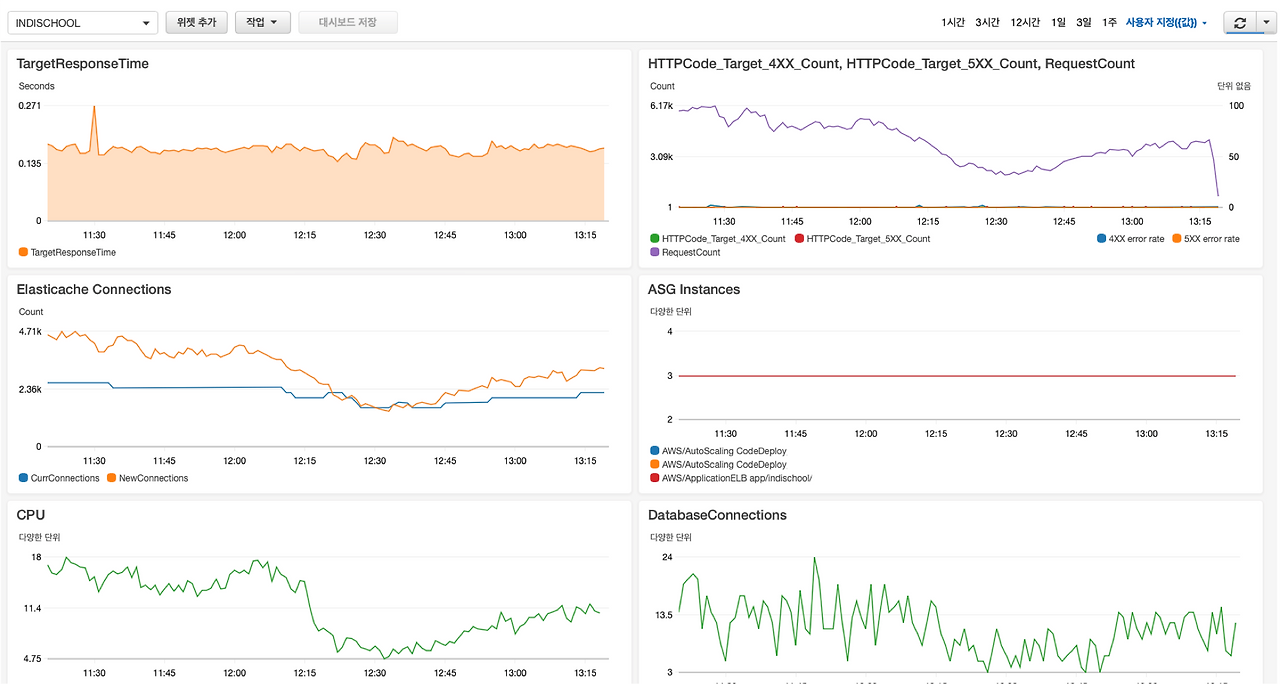The height and width of the screenshot is (684, 1280).
Task: Select the 12시간 time range
Action: point(1025,23)
